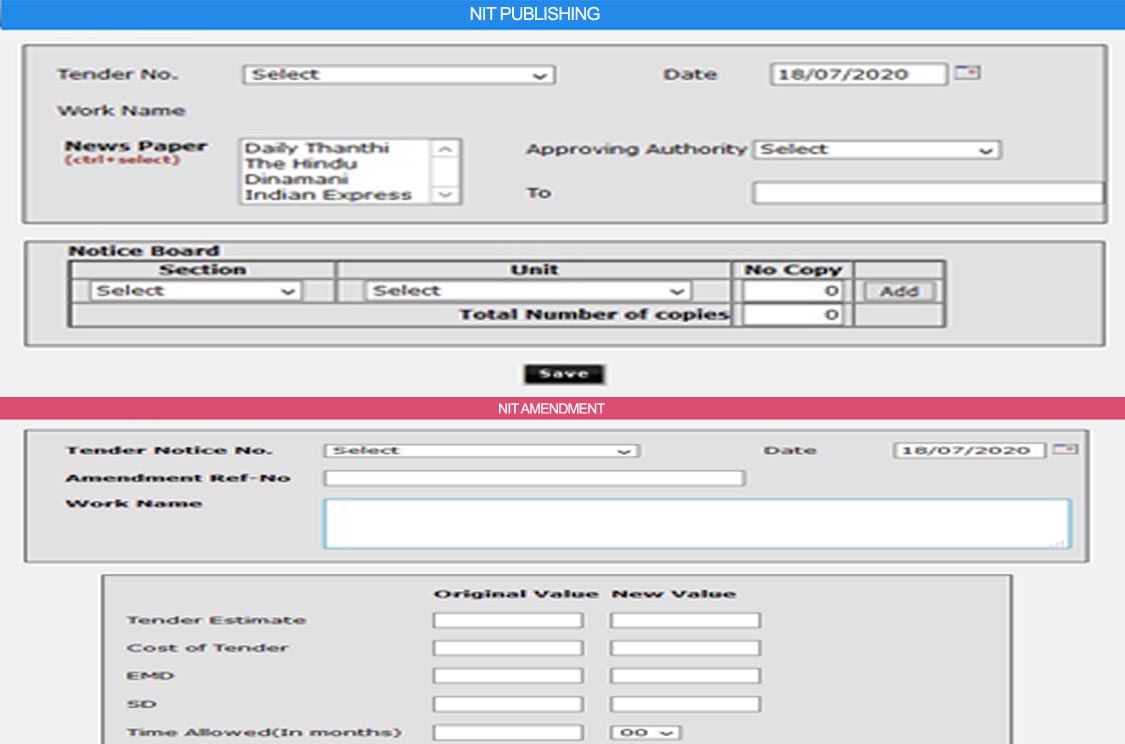Click the To input field
Screen dimensions: 1125x744
(x=927, y=193)
